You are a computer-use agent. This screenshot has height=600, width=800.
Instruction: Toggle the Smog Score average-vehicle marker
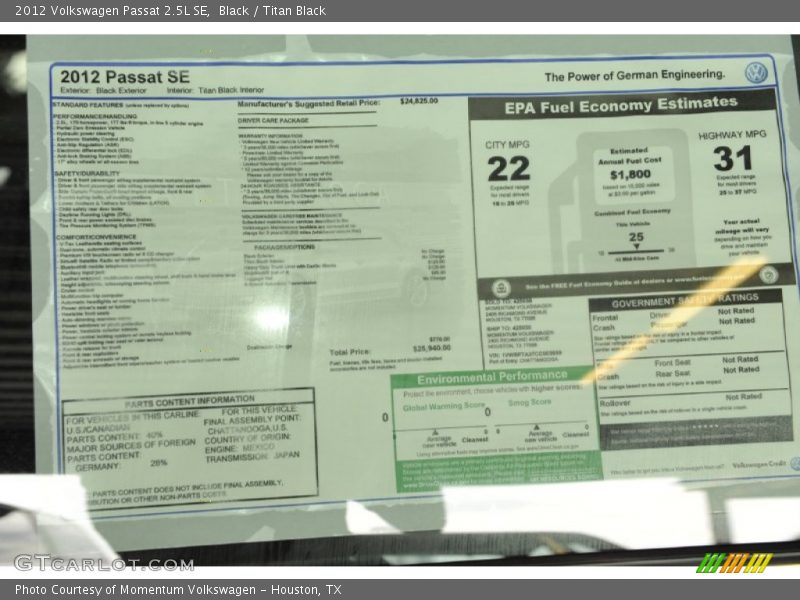pyautogui.click(x=535, y=428)
